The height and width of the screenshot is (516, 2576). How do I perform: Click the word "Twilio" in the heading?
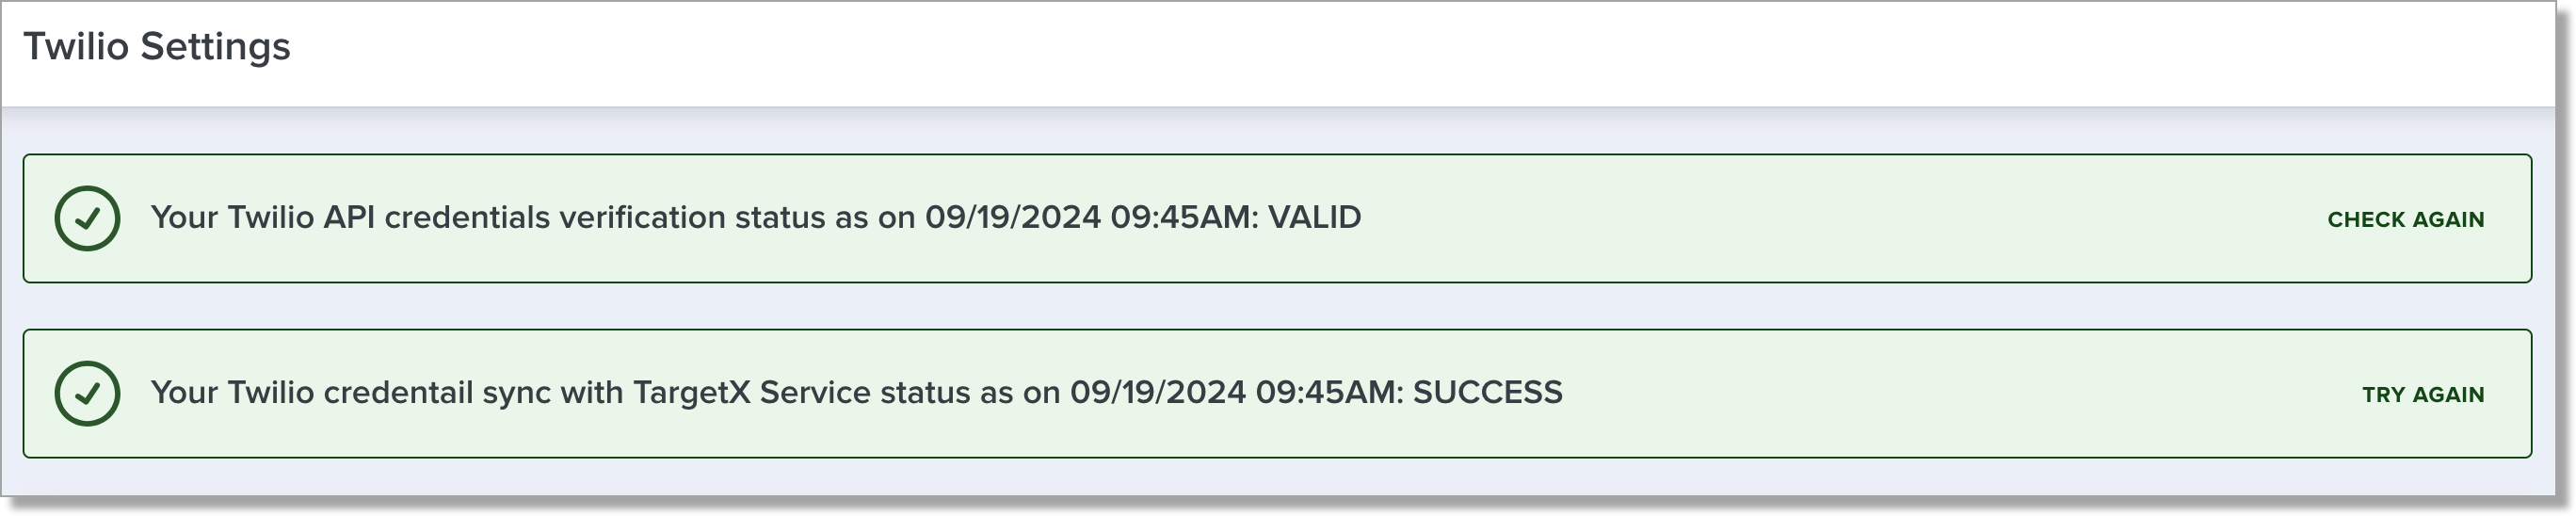point(76,47)
